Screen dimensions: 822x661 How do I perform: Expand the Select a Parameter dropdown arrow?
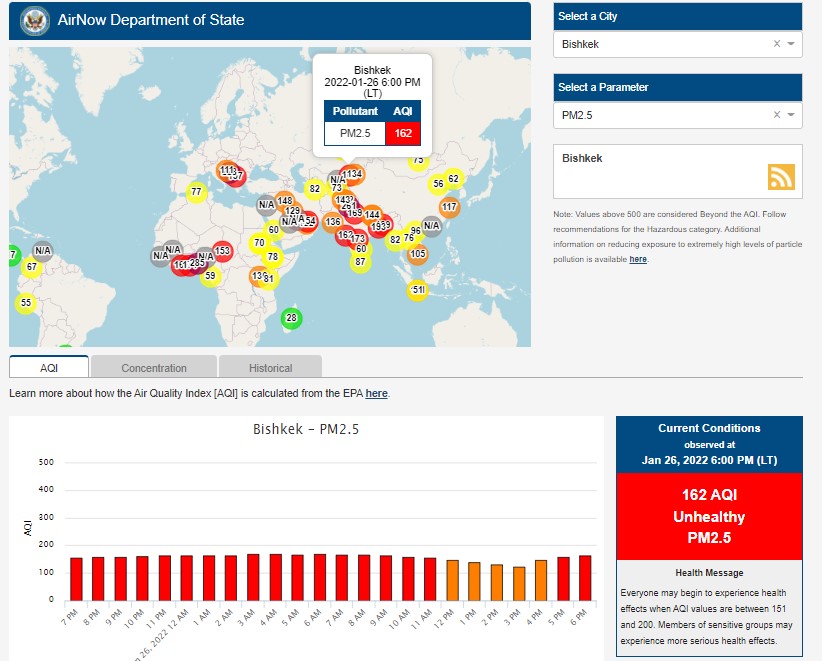point(791,116)
